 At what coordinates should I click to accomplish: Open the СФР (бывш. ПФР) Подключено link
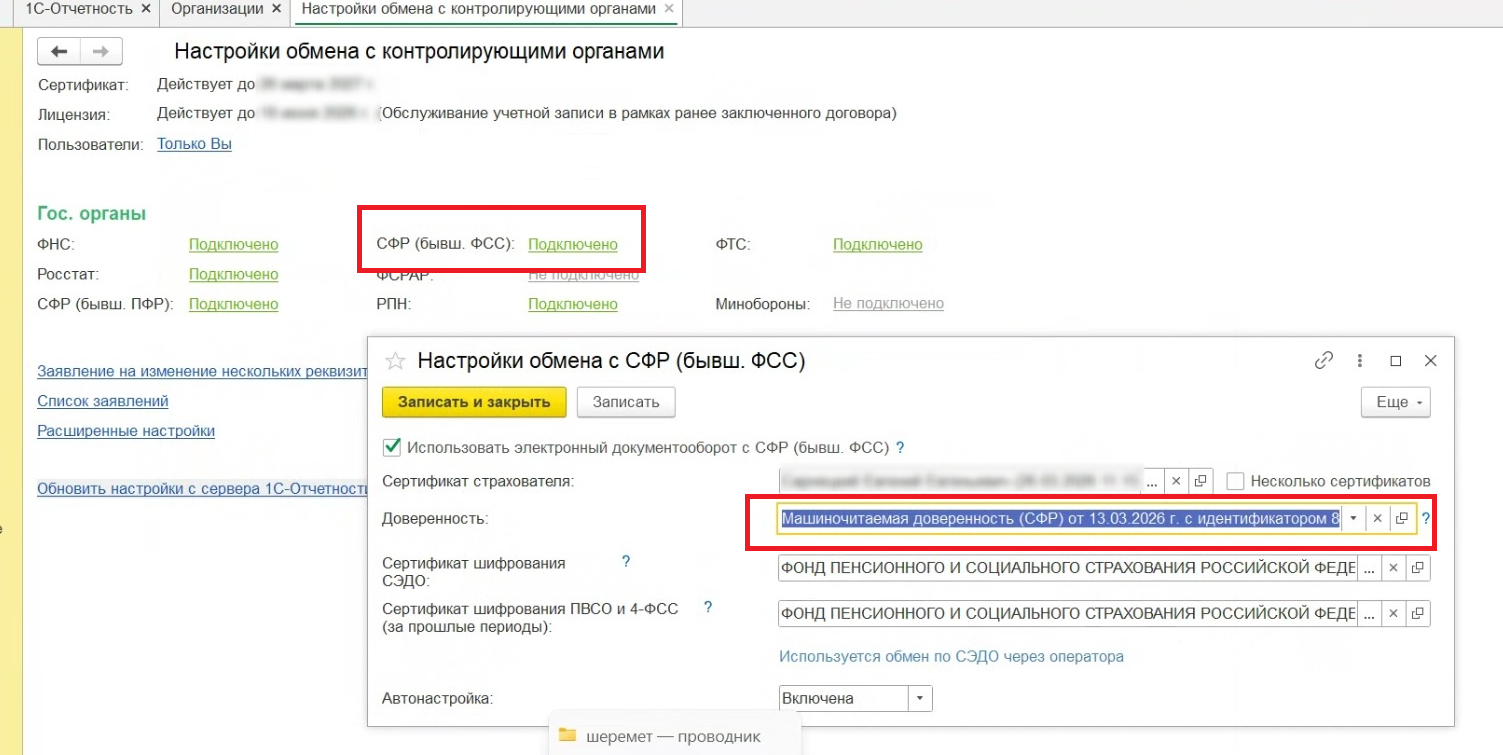tap(233, 304)
